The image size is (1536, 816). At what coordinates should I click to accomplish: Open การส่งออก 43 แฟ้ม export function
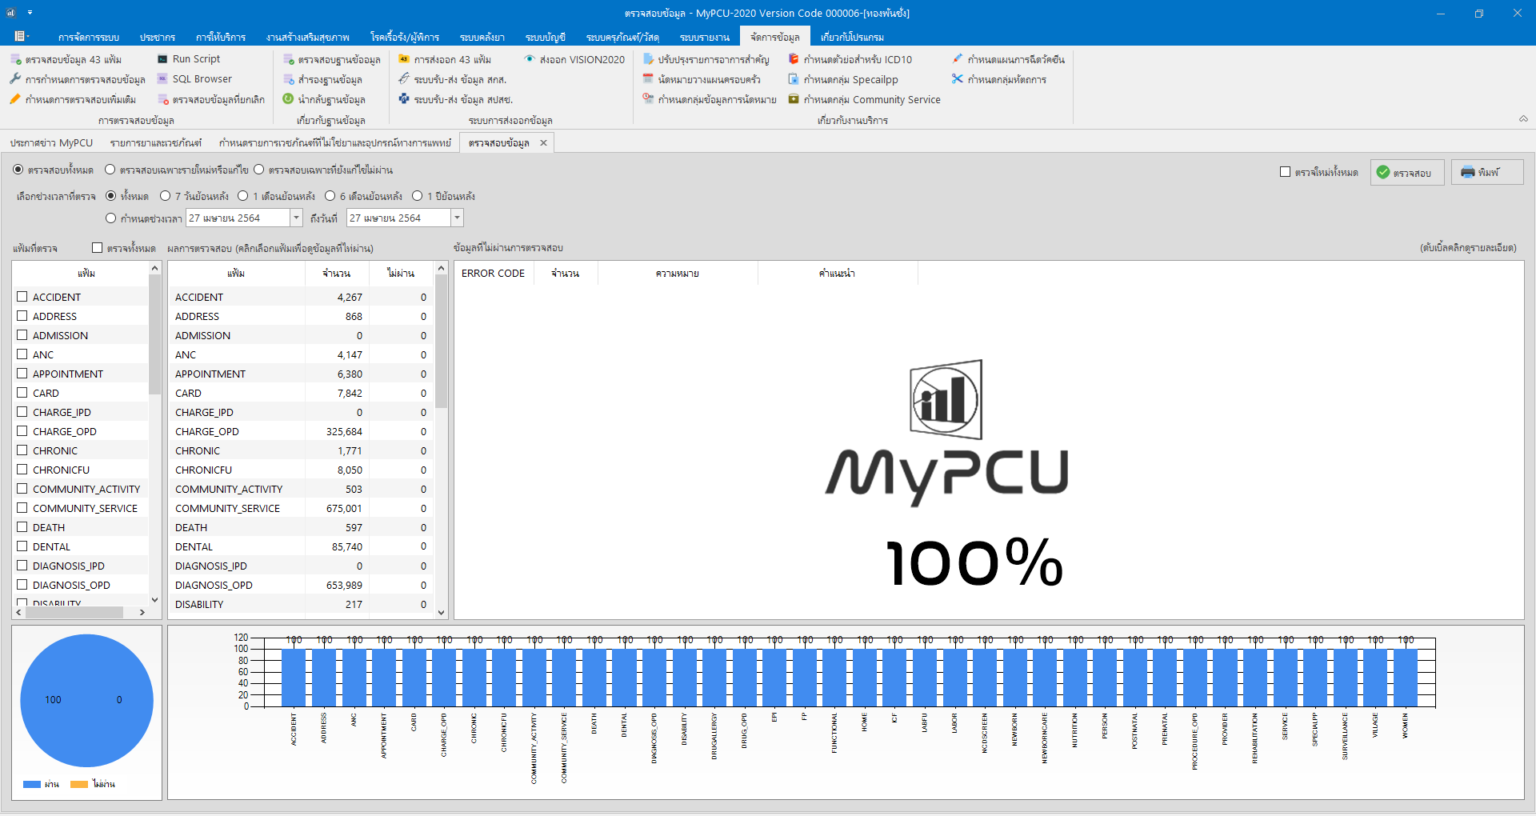pyautogui.click(x=450, y=59)
